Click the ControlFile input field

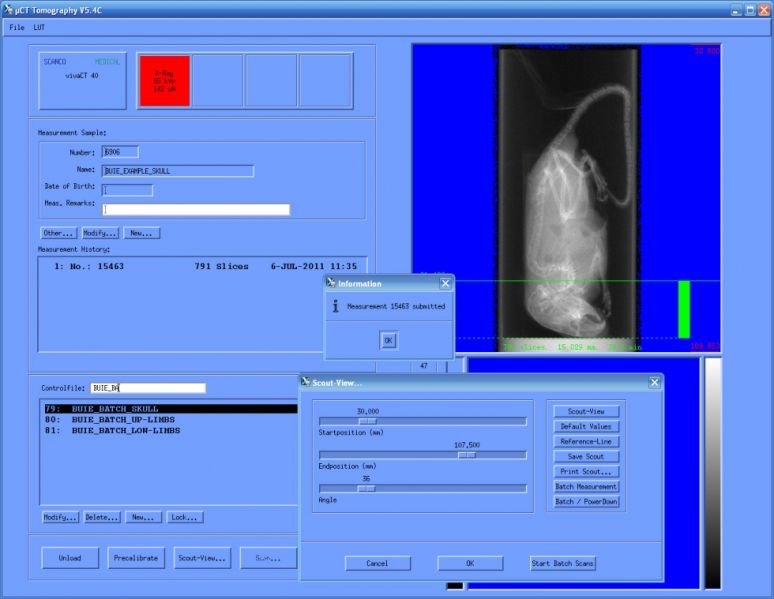point(148,388)
